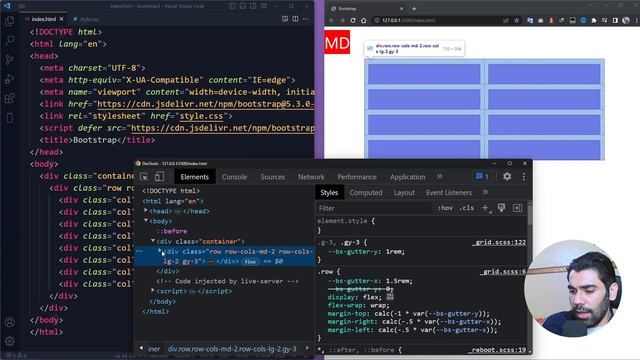Click Chrome home button
The width and height of the screenshot is (640, 360).
pos(364,20)
